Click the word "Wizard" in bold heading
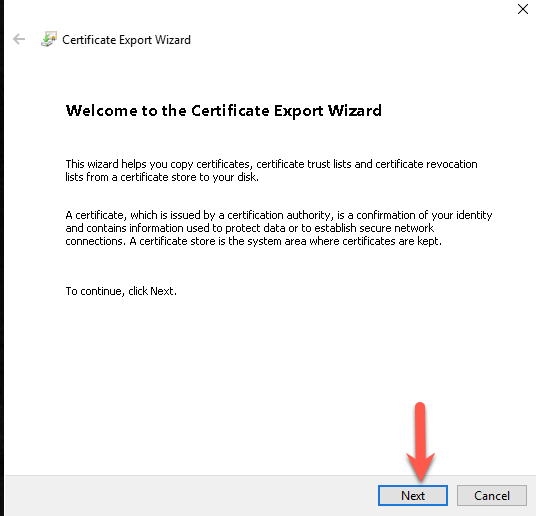 [354, 111]
